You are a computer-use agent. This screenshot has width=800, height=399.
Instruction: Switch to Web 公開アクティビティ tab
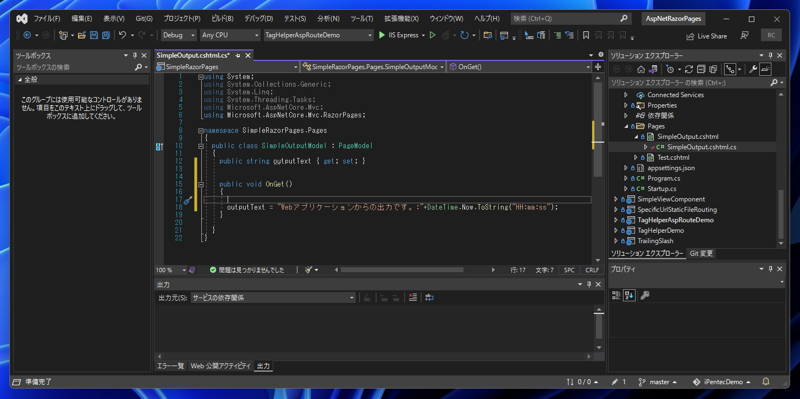point(220,366)
